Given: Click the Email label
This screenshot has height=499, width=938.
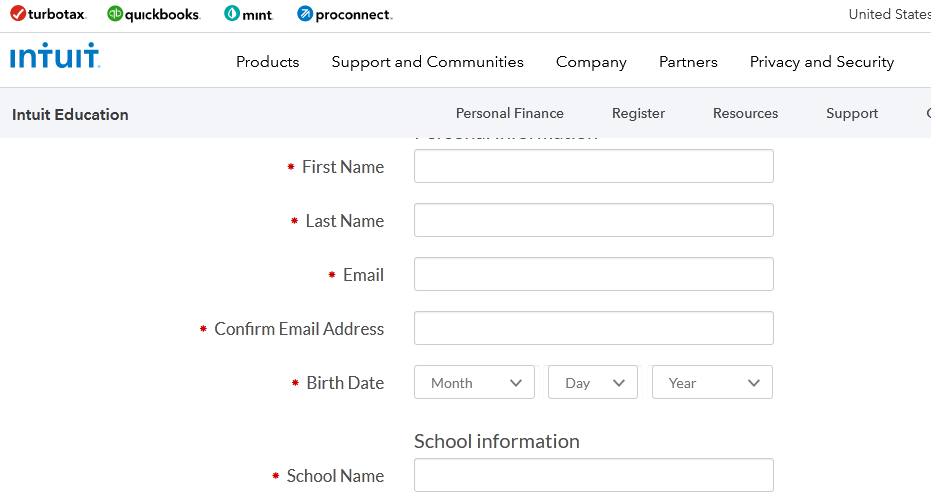Looking at the screenshot, I should (363, 275).
